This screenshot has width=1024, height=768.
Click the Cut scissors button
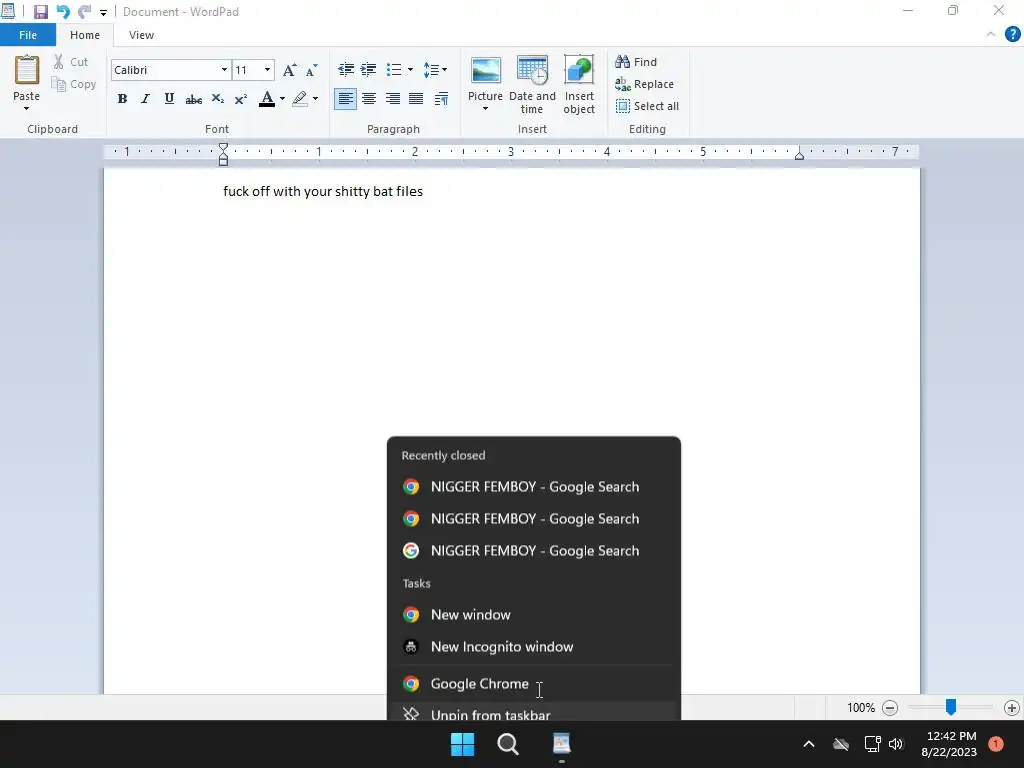[x=71, y=62]
